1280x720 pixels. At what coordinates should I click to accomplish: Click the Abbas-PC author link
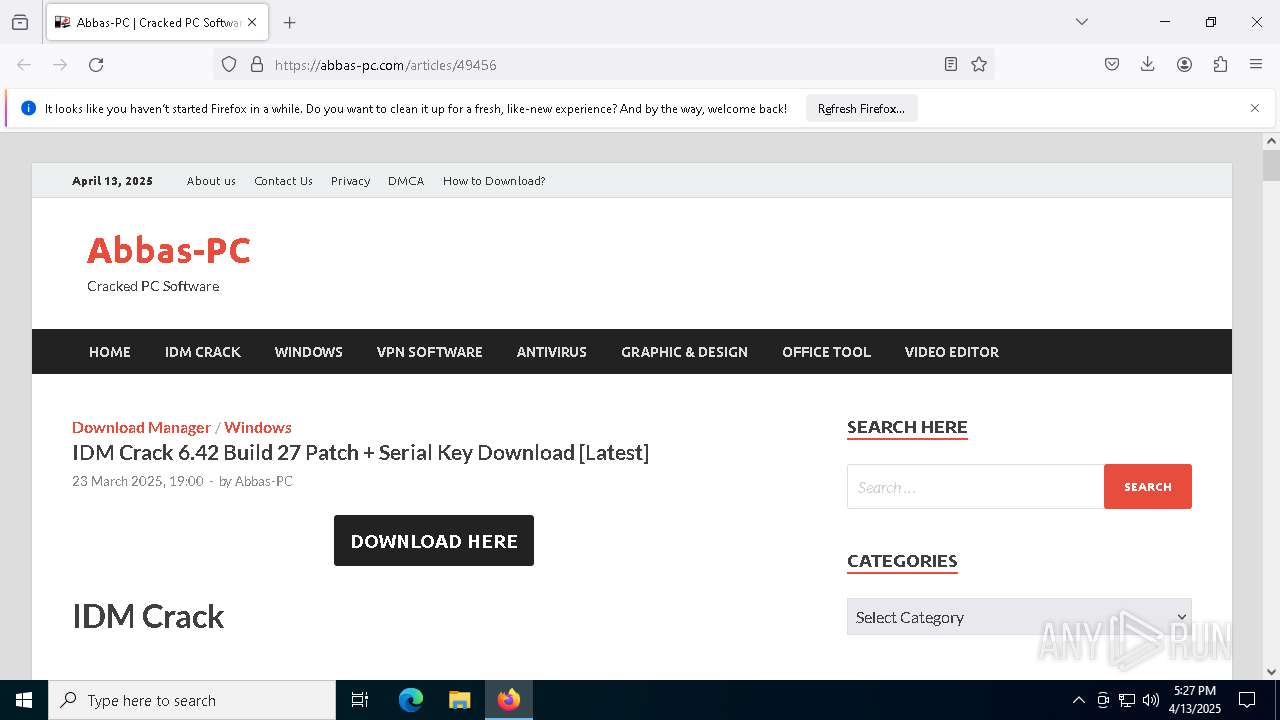[x=264, y=481]
